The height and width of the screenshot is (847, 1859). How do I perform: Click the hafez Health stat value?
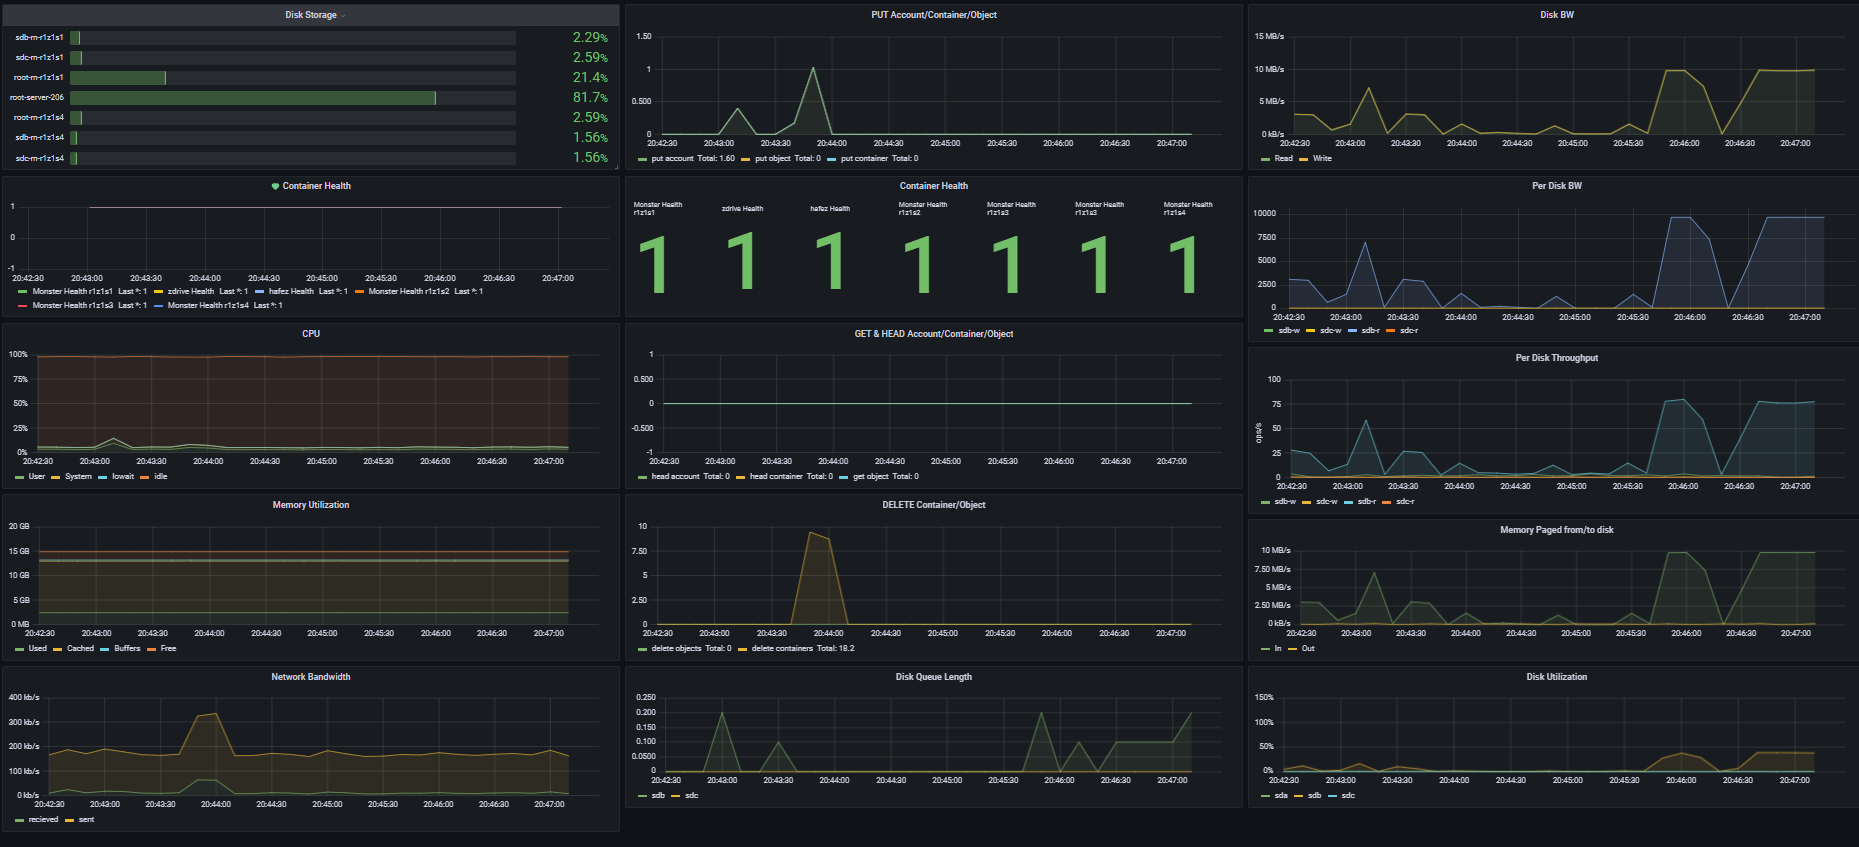coord(830,262)
